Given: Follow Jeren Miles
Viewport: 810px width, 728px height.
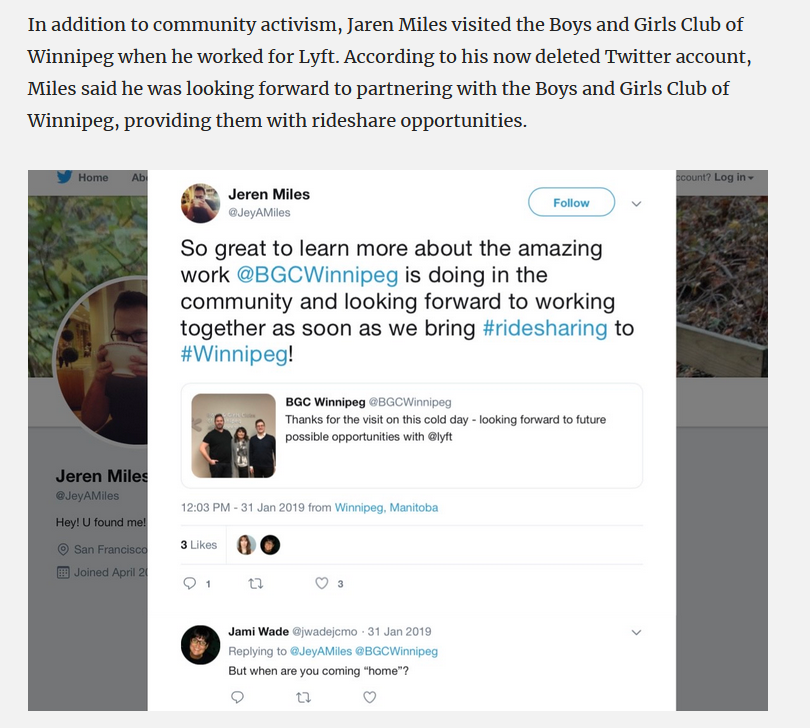Looking at the screenshot, I should tap(571, 203).
